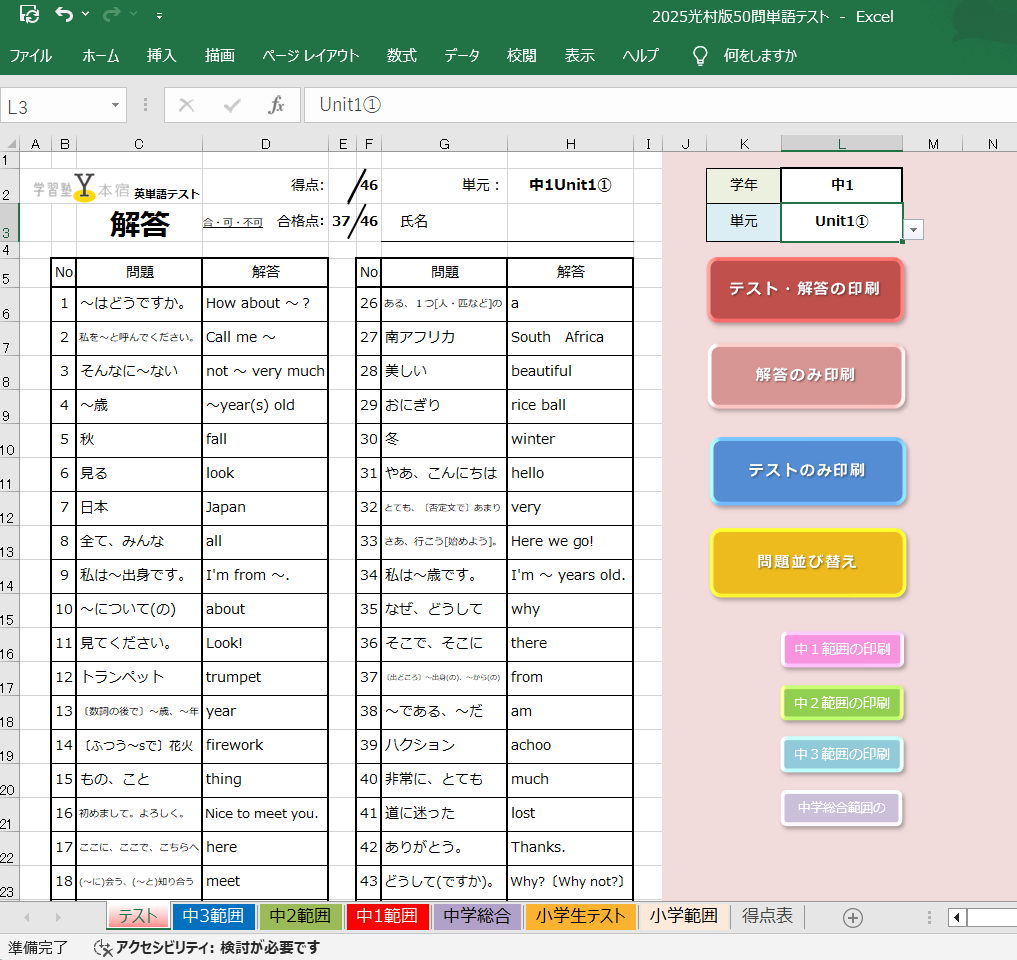
Task: Click the accessibility status icon in status bar
Action: tap(102, 948)
